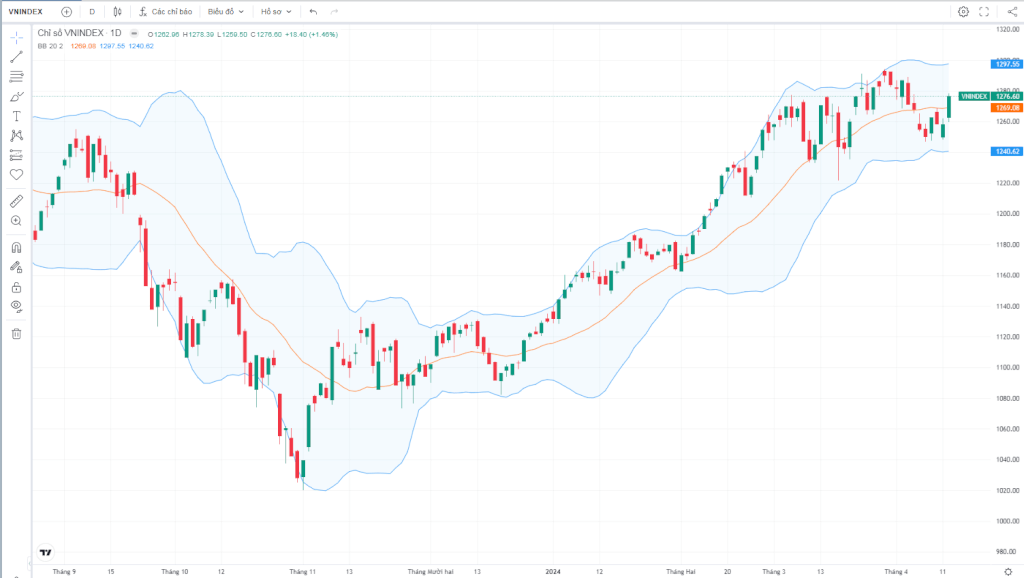1024x578 pixels.
Task: Click the Tháng 9 time axis label
Action: (64, 572)
